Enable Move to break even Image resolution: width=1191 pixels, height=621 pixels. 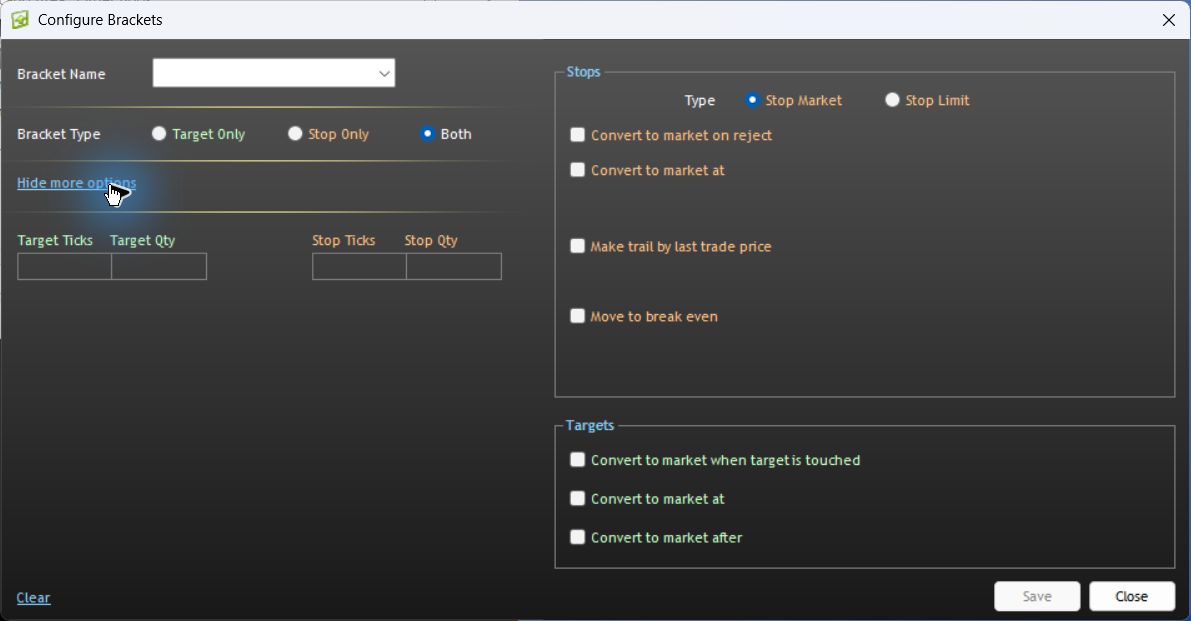577,316
